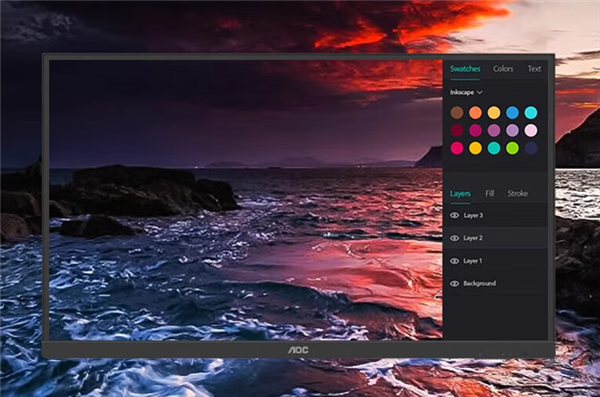
Task: Hide Layer 1 using the eye icon
Action: pyautogui.click(x=454, y=261)
